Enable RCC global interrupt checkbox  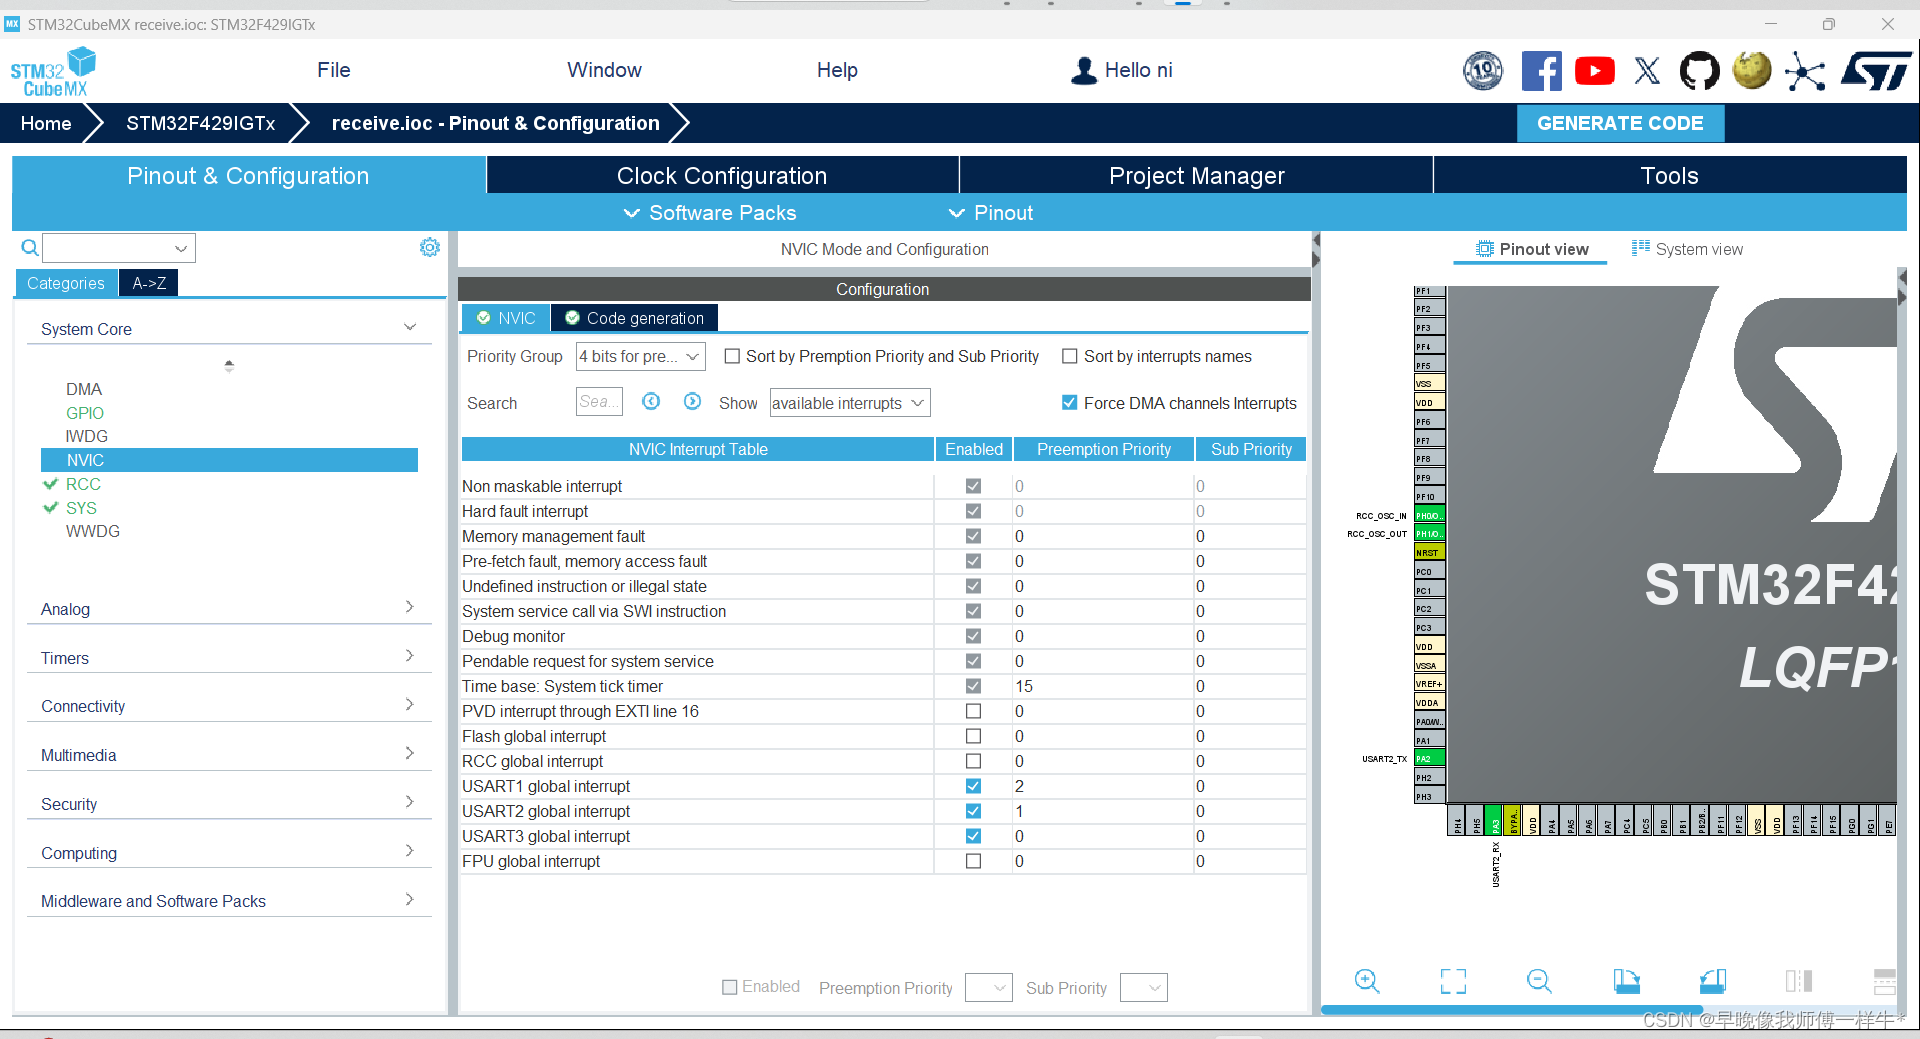973,761
